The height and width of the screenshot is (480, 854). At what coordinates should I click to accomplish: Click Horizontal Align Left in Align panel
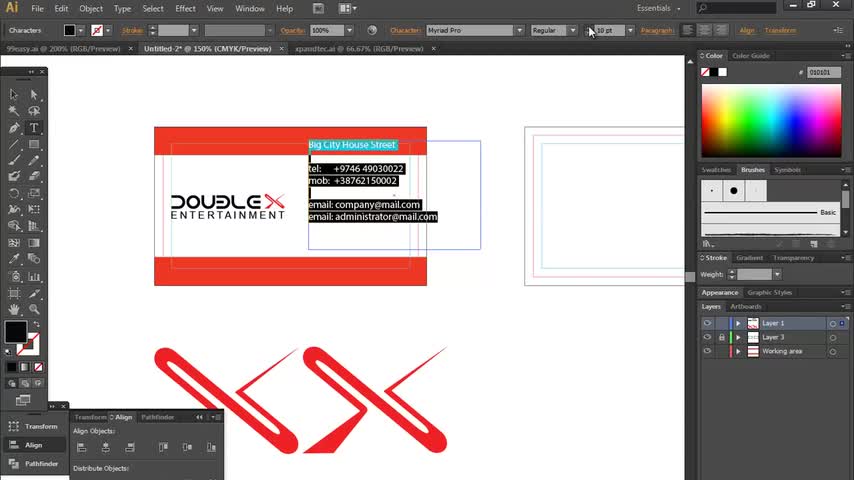coord(82,447)
